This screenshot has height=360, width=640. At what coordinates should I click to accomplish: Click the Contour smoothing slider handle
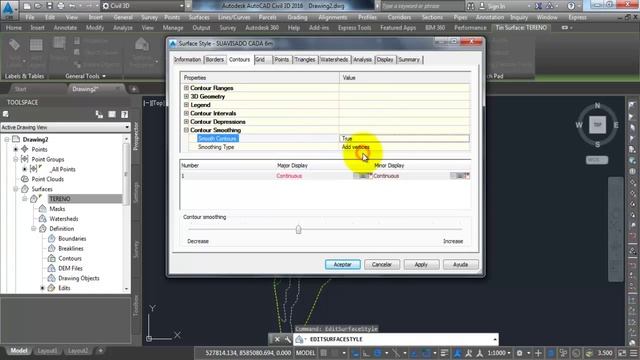(x=298, y=229)
